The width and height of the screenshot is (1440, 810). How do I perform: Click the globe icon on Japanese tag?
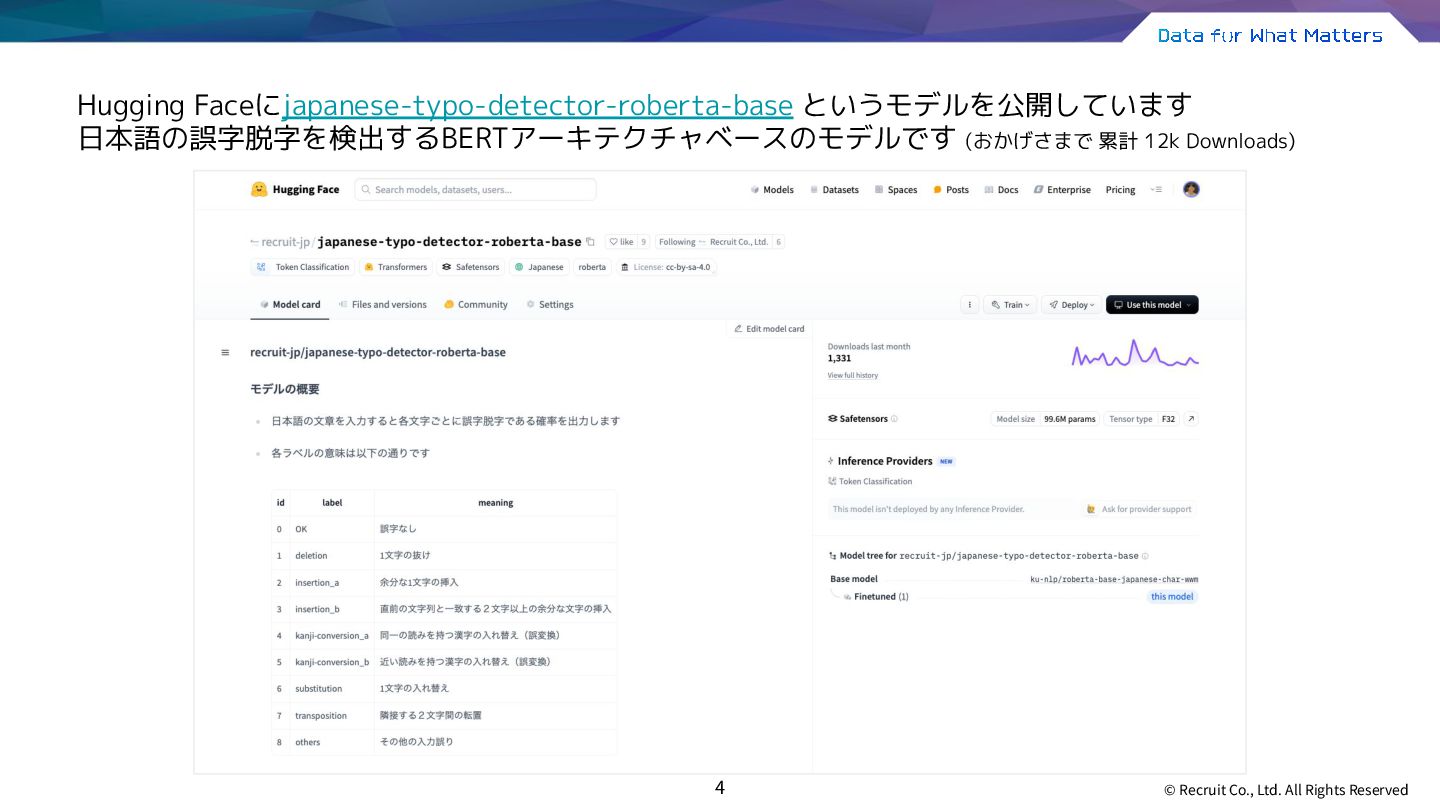coord(519,267)
